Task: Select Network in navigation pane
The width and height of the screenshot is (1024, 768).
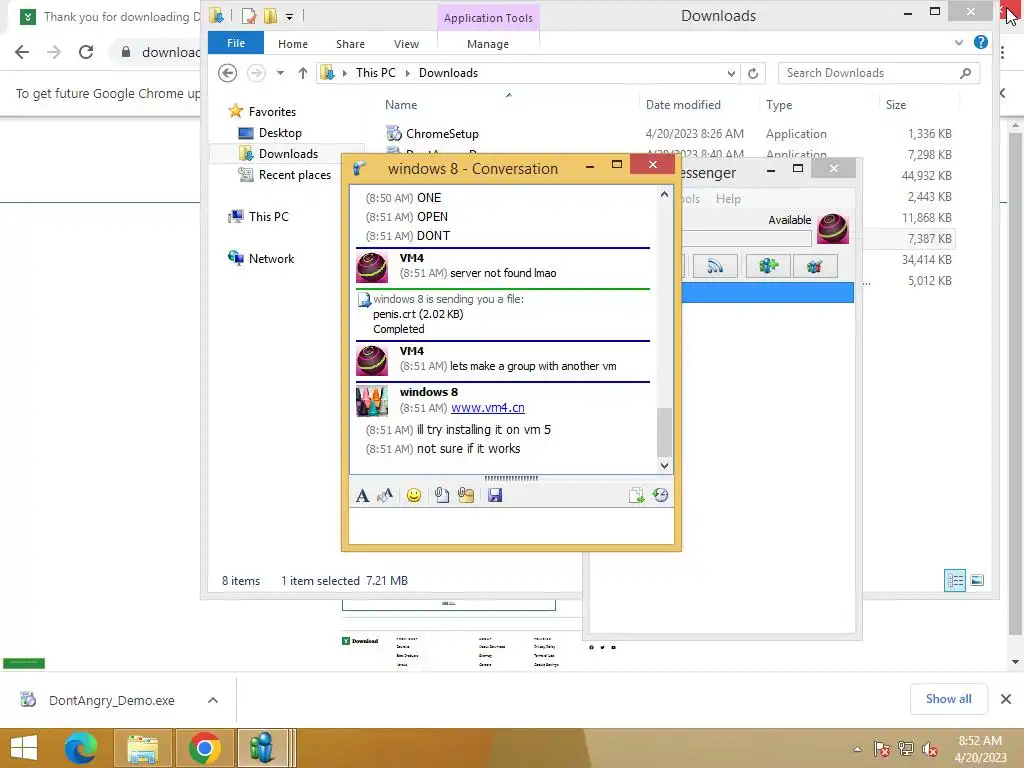Action: coord(271,259)
